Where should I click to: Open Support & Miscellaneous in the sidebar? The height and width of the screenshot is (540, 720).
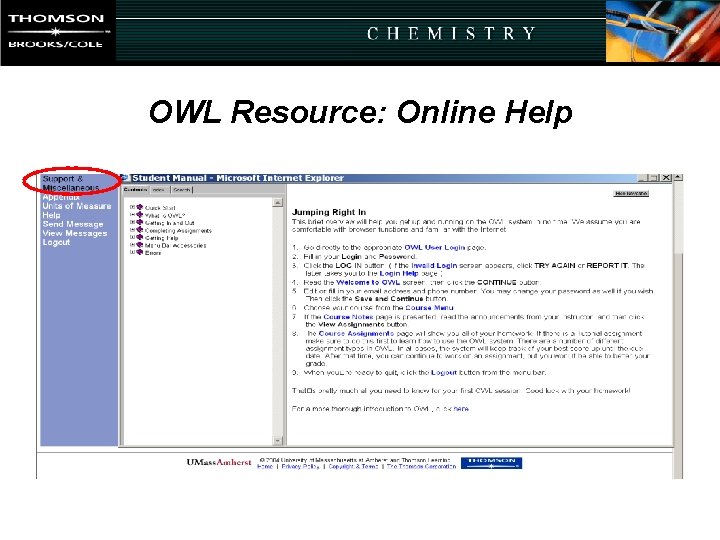click(71, 183)
